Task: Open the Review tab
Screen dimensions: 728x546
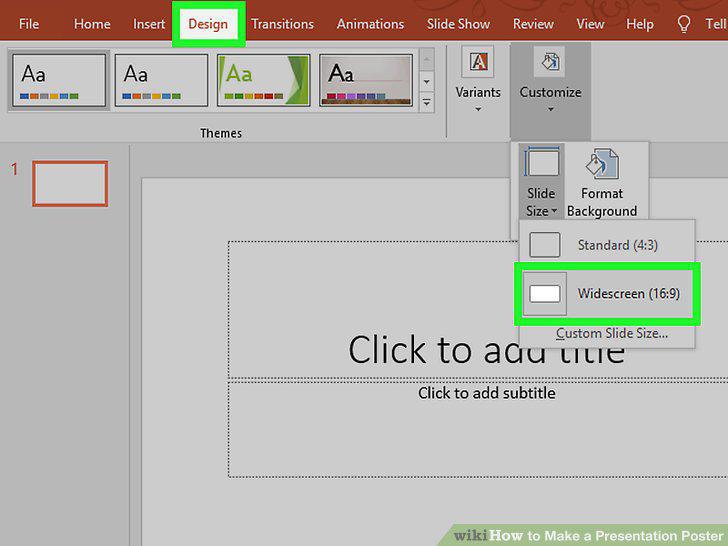Action: point(533,24)
